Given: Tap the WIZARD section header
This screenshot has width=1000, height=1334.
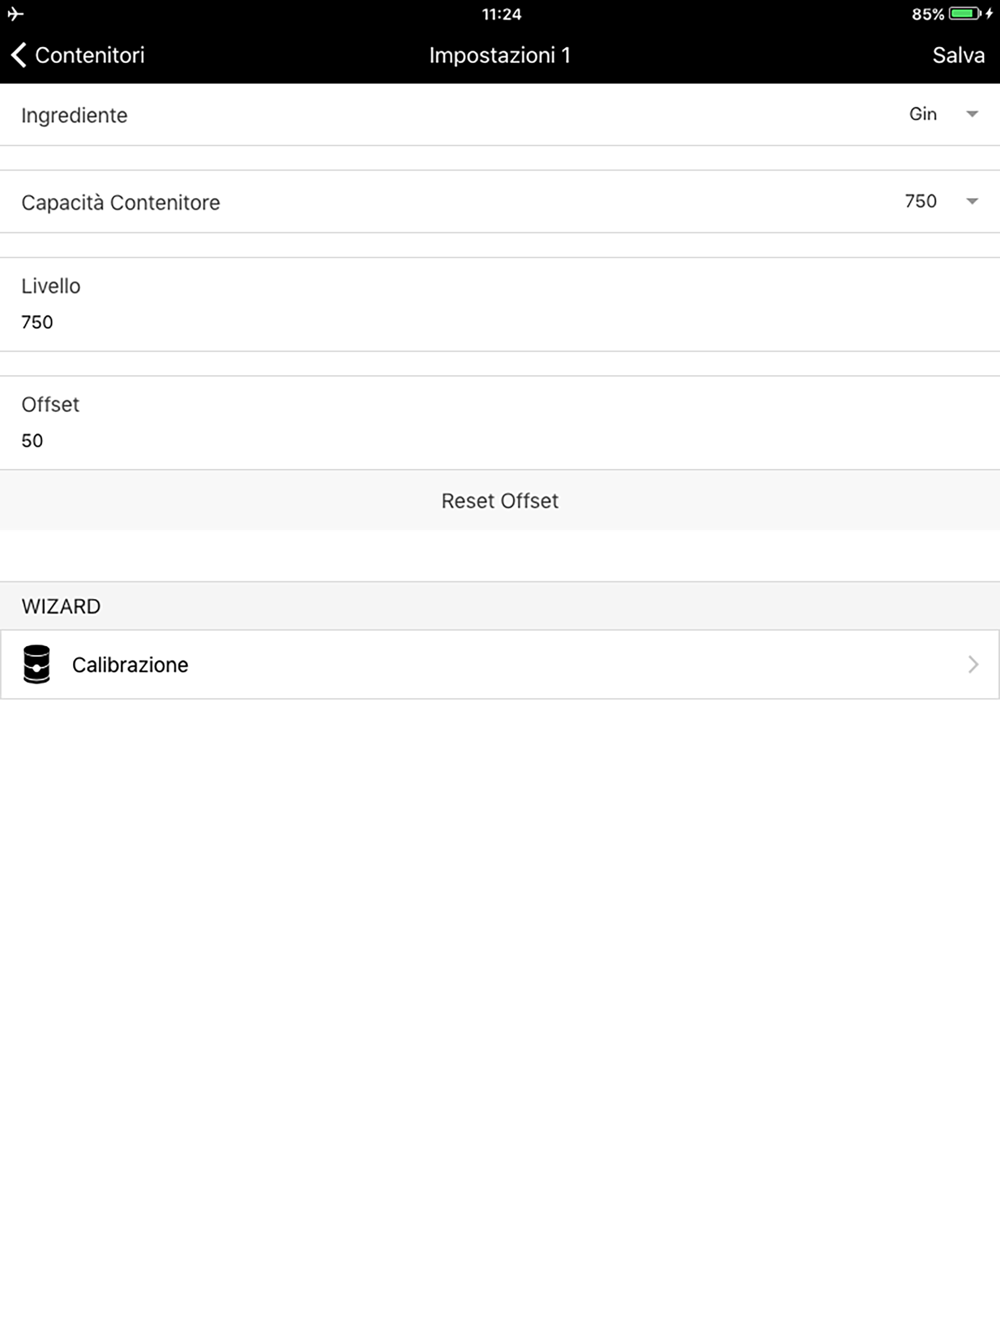Looking at the screenshot, I should pos(61,606).
